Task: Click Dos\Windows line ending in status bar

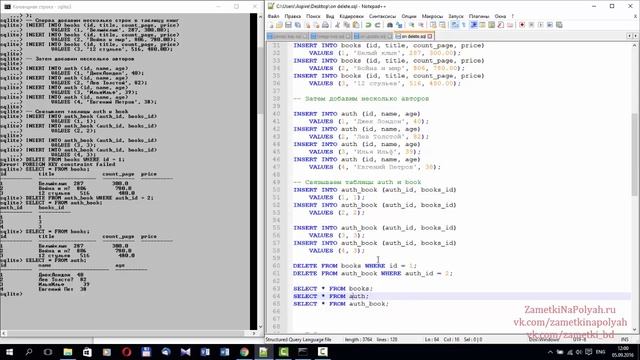Action: click(544, 339)
